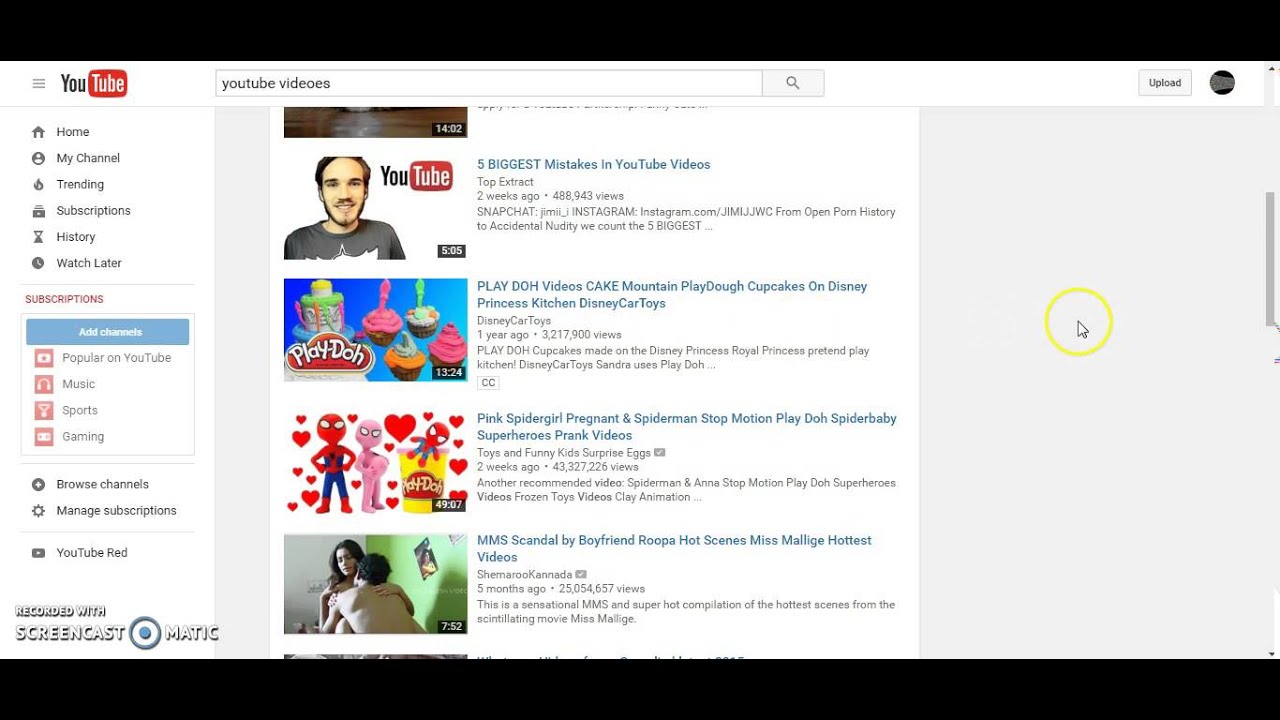Open MMS Scandal by Boyfriend video title
Image resolution: width=1280 pixels, height=720 pixels.
point(674,549)
